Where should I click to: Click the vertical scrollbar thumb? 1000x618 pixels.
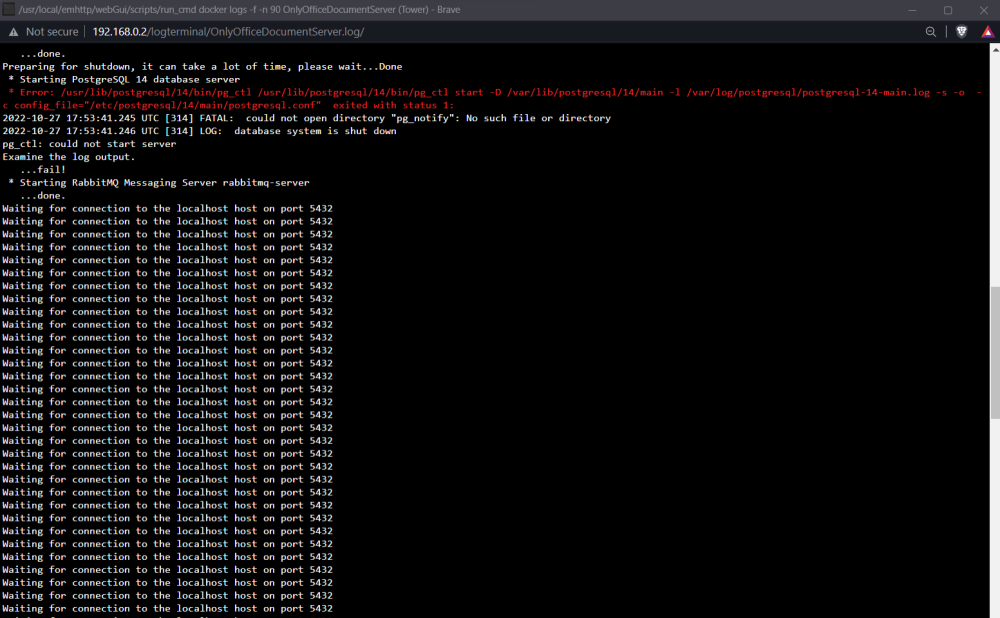pyautogui.click(x=995, y=353)
